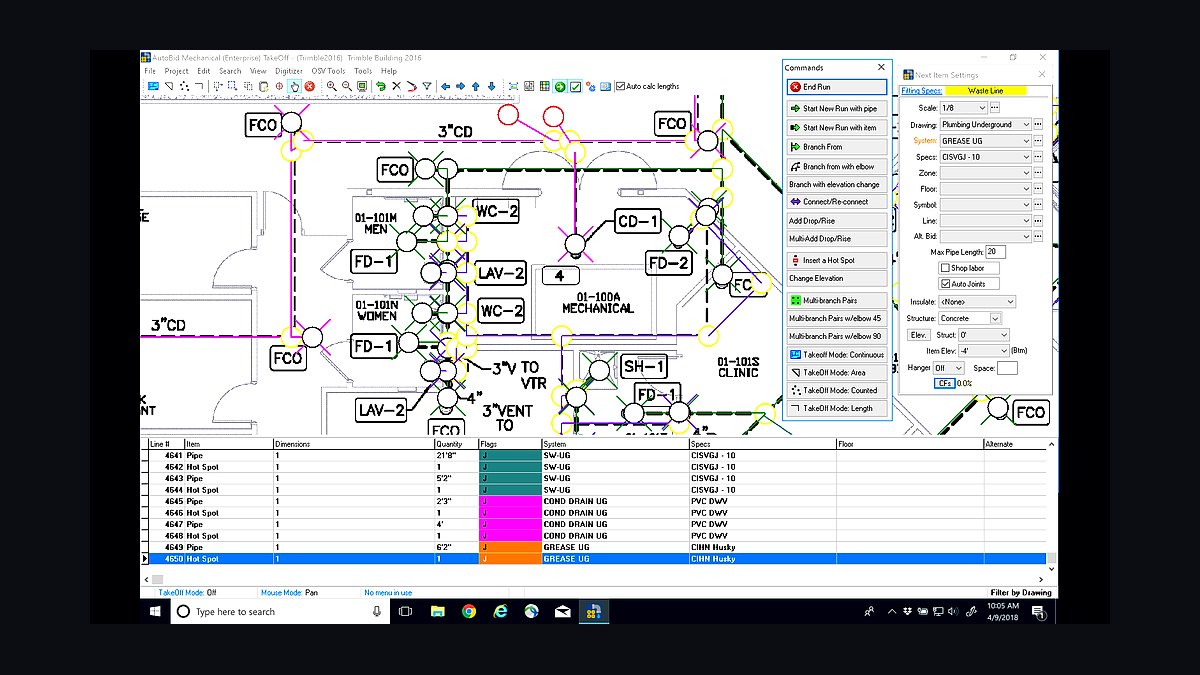Screen dimensions: 1200x675
Task: Click the blue down arrow toolbar icon
Action: coord(492,86)
